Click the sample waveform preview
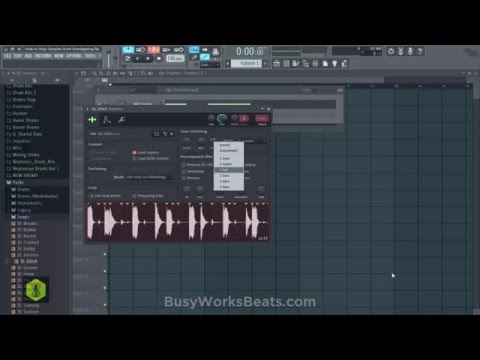Screen dimensions: 480x360 [178, 222]
